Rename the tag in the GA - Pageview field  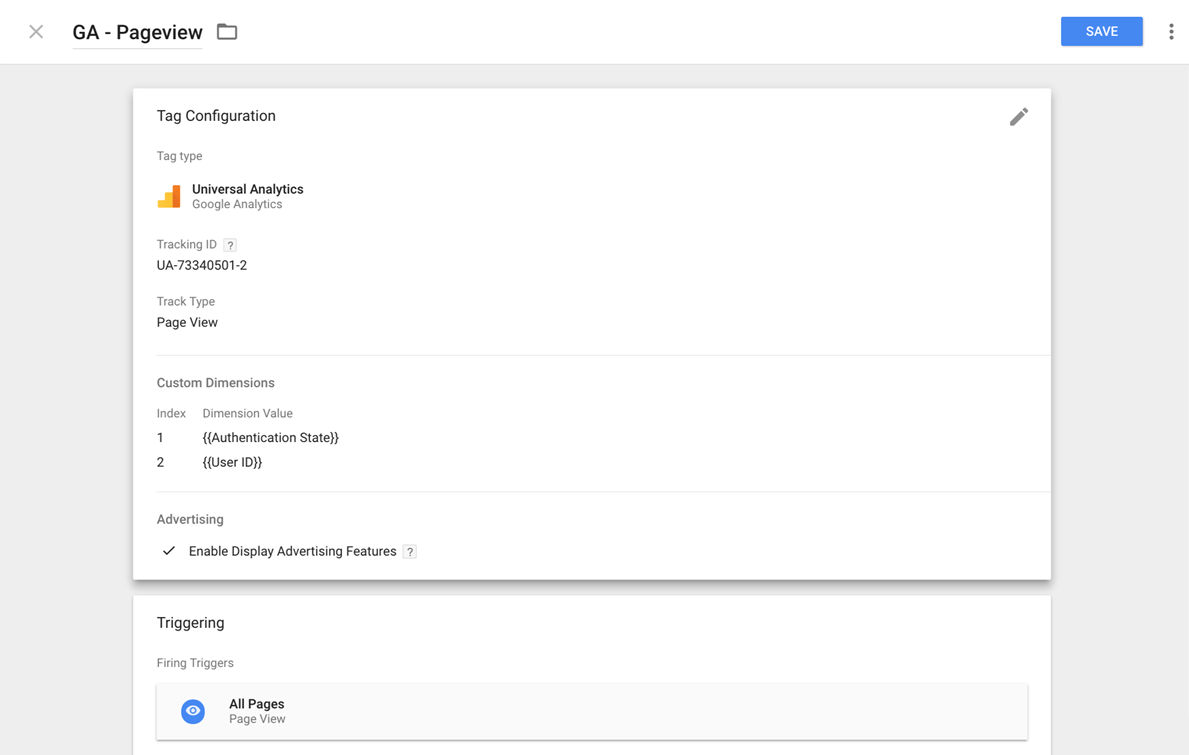[137, 31]
